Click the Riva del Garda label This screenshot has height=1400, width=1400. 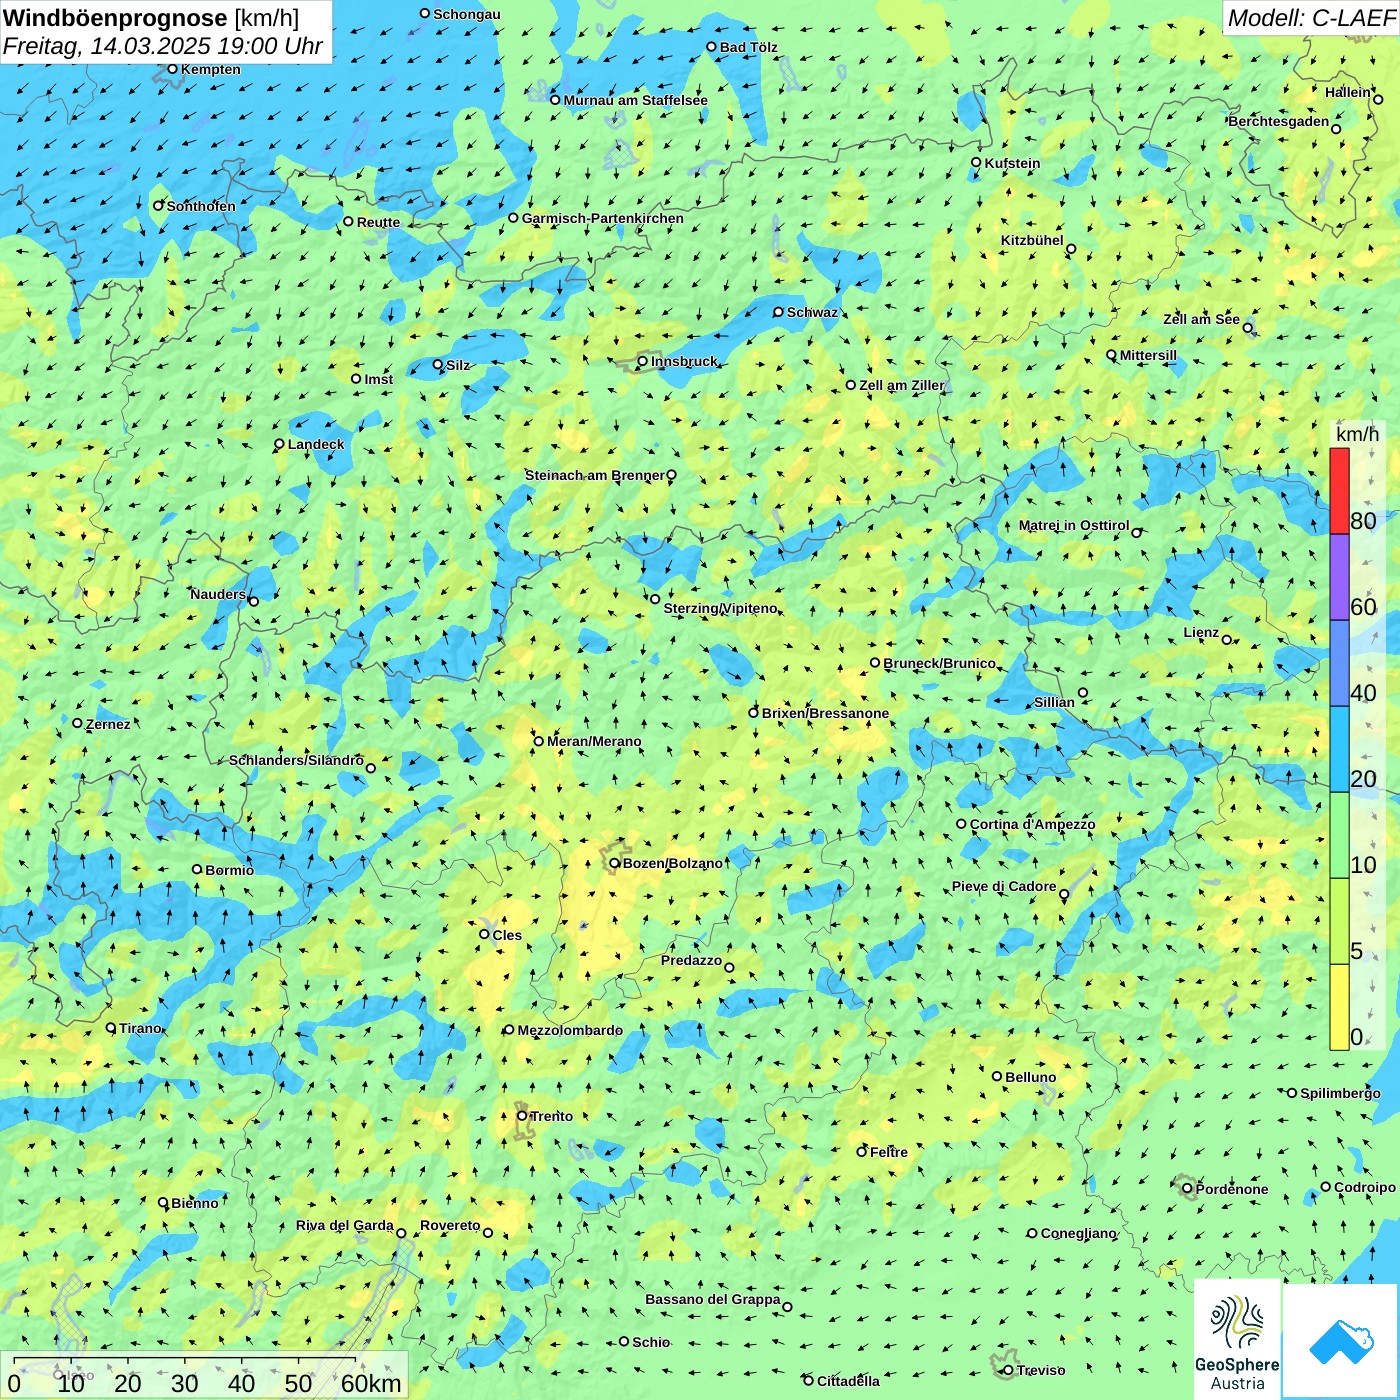pyautogui.click(x=345, y=1225)
